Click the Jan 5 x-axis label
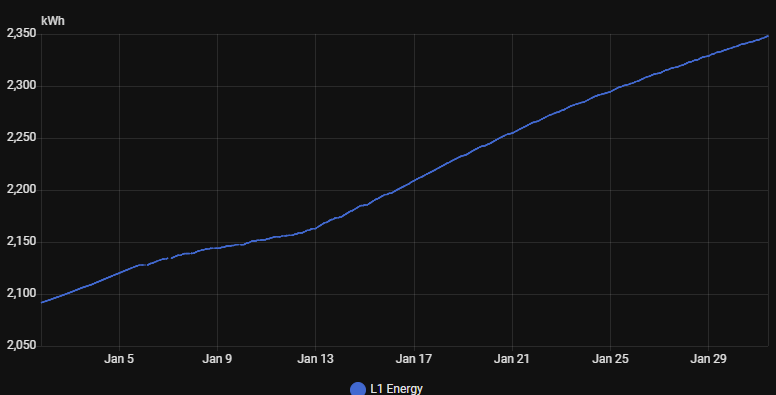 coord(119,359)
